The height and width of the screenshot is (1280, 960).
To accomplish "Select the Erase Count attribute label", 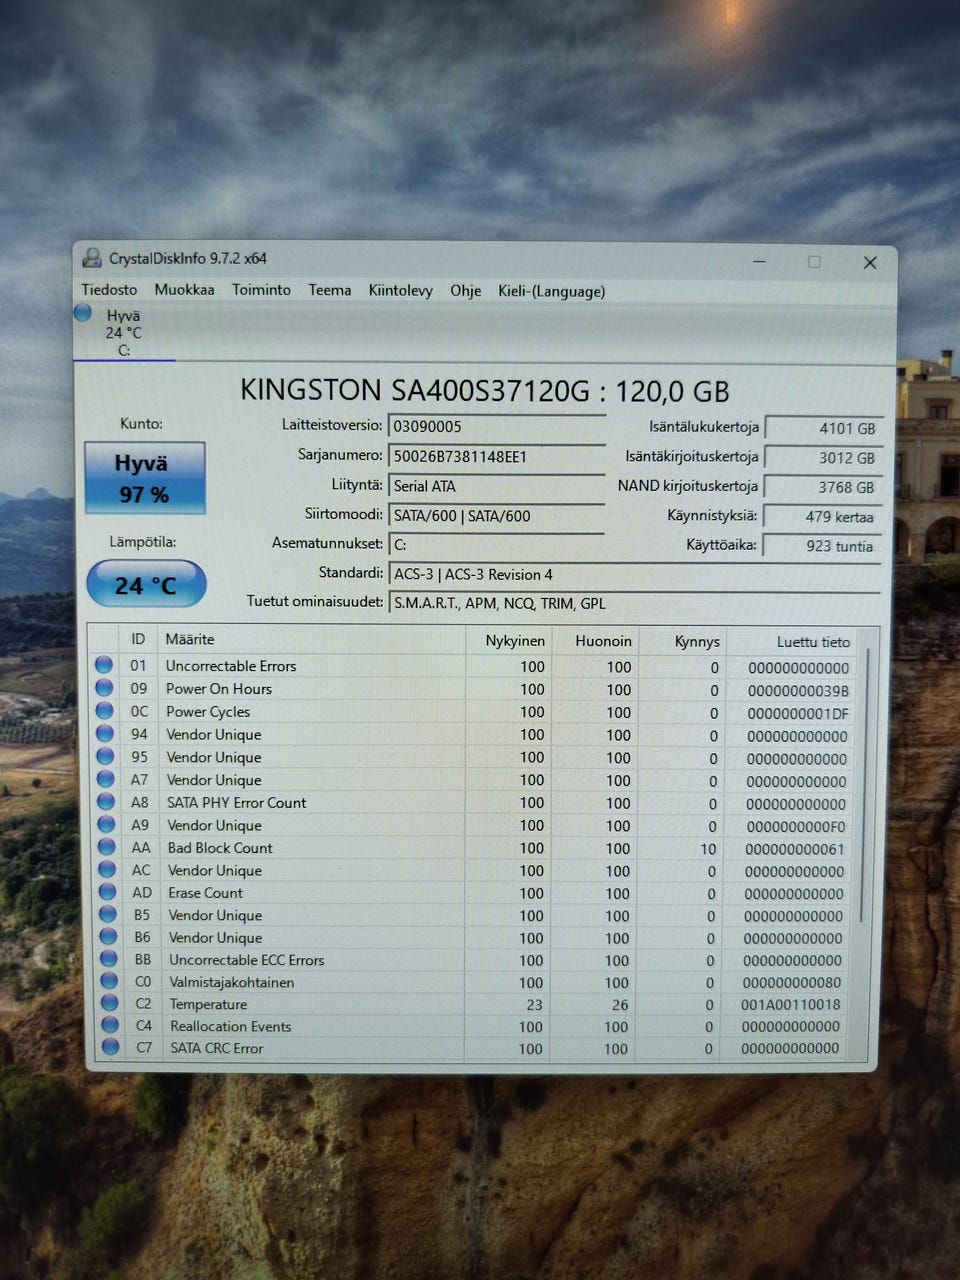I will [206, 893].
